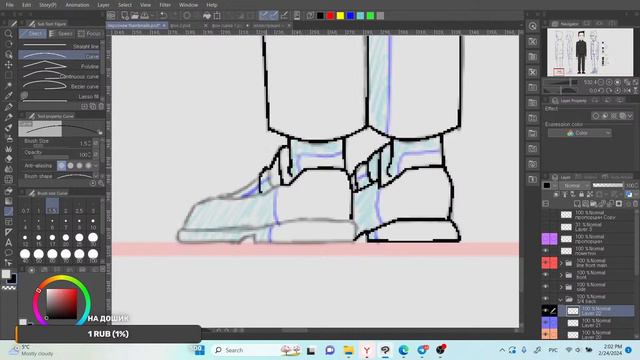Open the Filter menu

pos(165,5)
